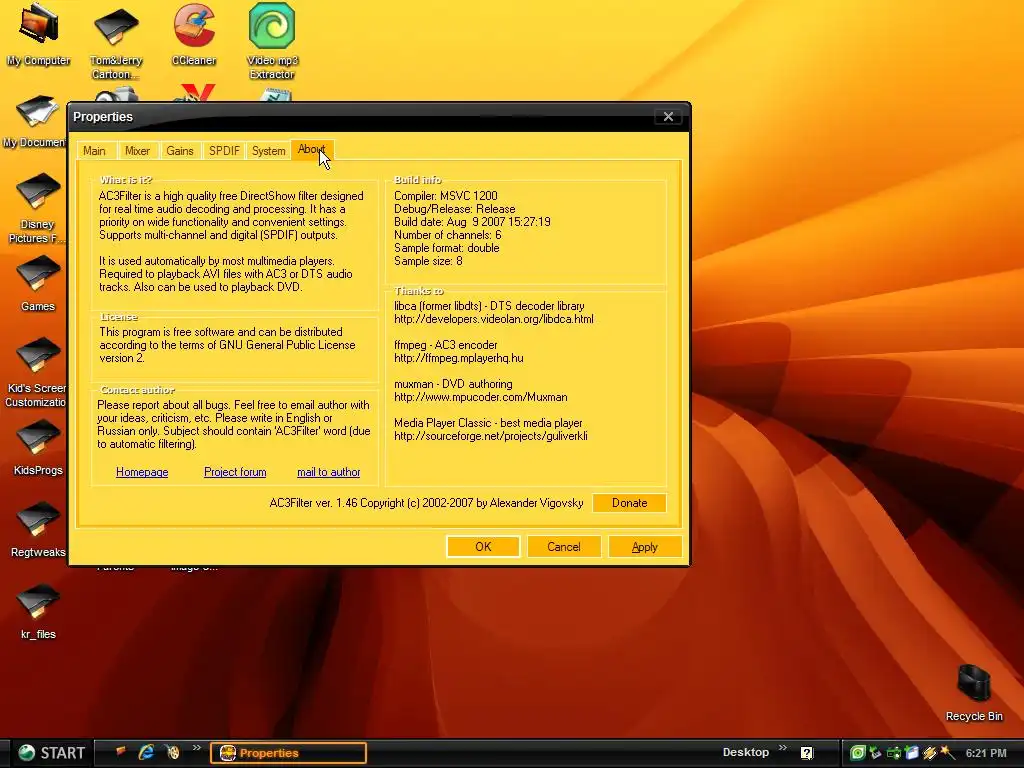Image resolution: width=1024 pixels, height=768 pixels.
Task: Expand the quick launch overflow chevron
Action: point(197,748)
